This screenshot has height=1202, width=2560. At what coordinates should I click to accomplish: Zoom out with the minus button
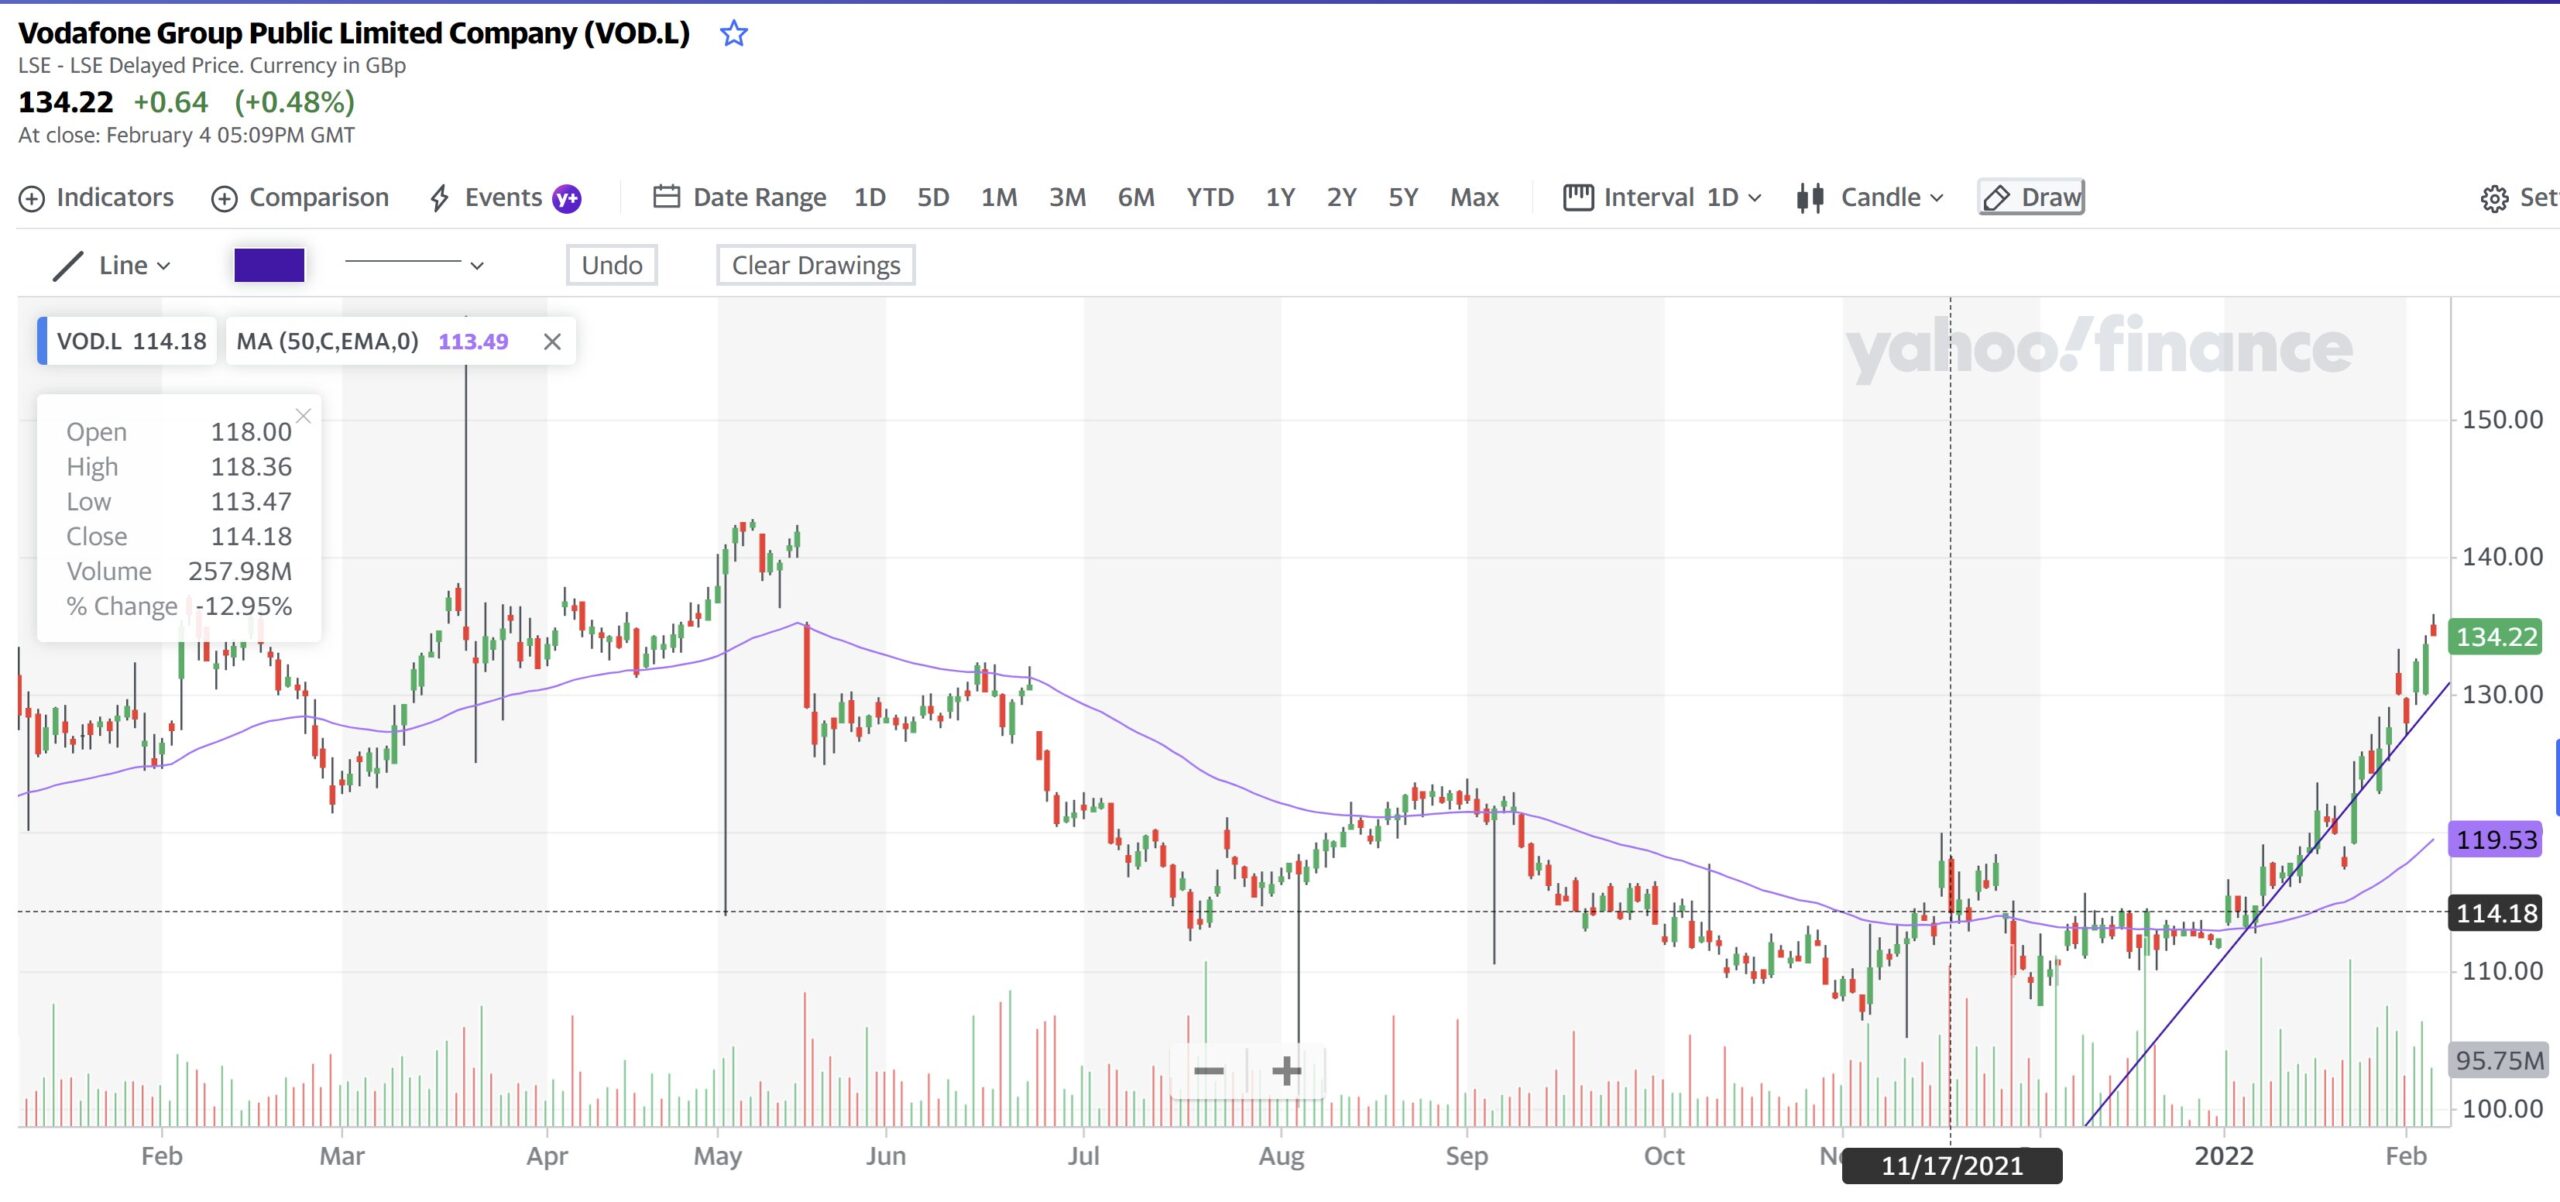1209,1071
